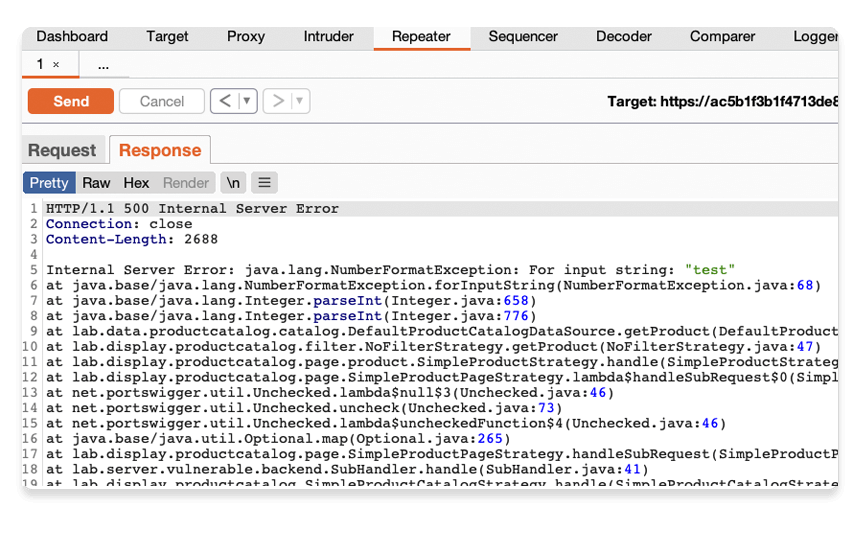Expand the forward history dropdown arrow
860x534 pixels.
(300, 101)
